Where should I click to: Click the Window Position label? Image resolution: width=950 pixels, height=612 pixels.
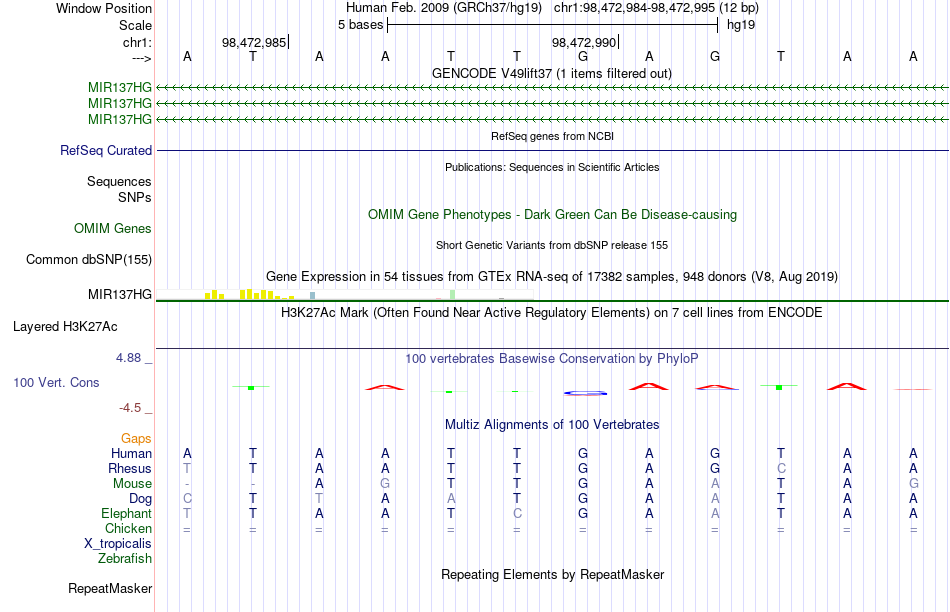click(x=104, y=8)
